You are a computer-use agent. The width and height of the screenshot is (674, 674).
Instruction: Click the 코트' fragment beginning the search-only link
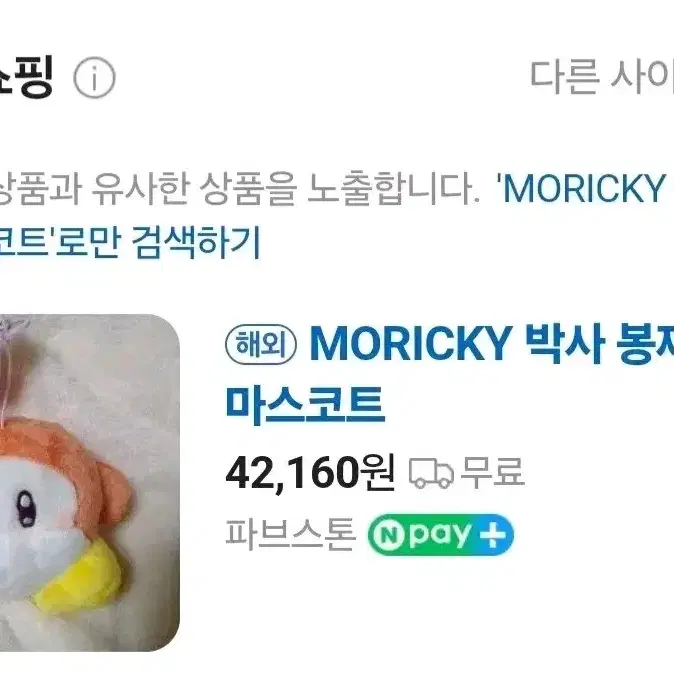(x=26, y=243)
